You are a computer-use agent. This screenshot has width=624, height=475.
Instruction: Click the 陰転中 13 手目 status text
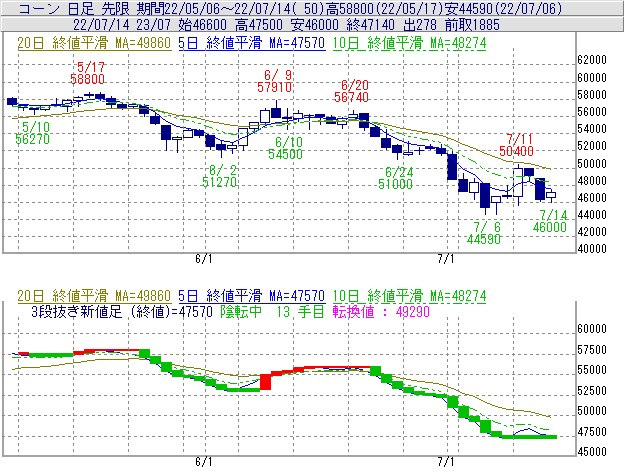(x=273, y=311)
